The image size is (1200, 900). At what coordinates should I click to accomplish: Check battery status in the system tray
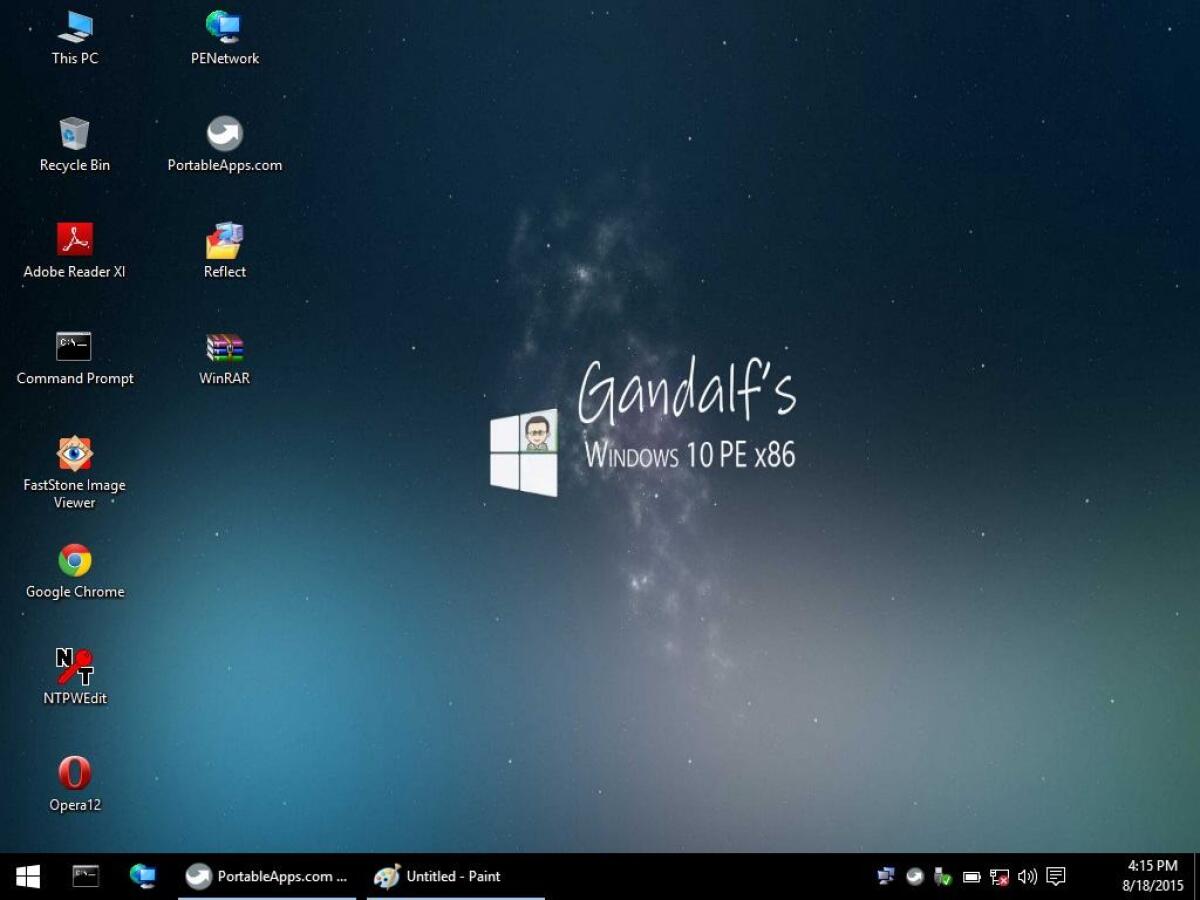coord(970,876)
